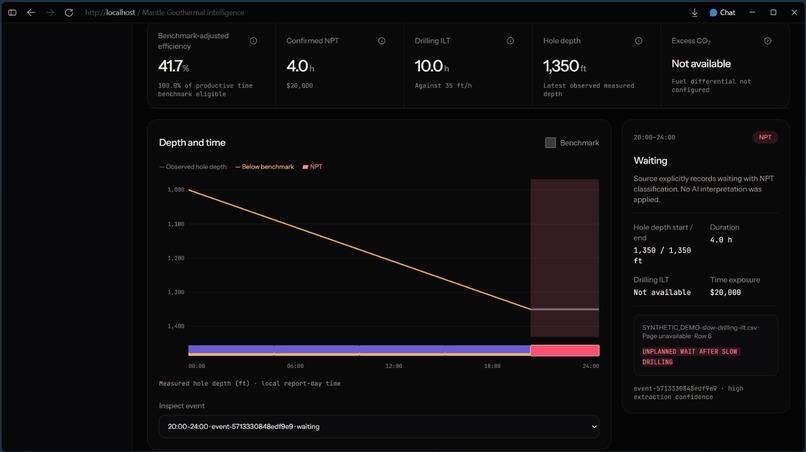
Task: Click the '4.0 h' Duration value
Action: (x=721, y=240)
